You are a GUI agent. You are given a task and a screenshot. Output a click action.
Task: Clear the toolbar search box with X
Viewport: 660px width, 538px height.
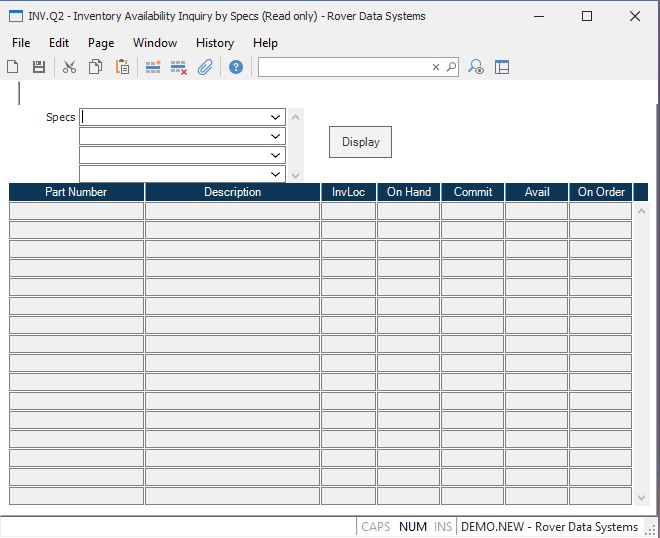(x=436, y=67)
